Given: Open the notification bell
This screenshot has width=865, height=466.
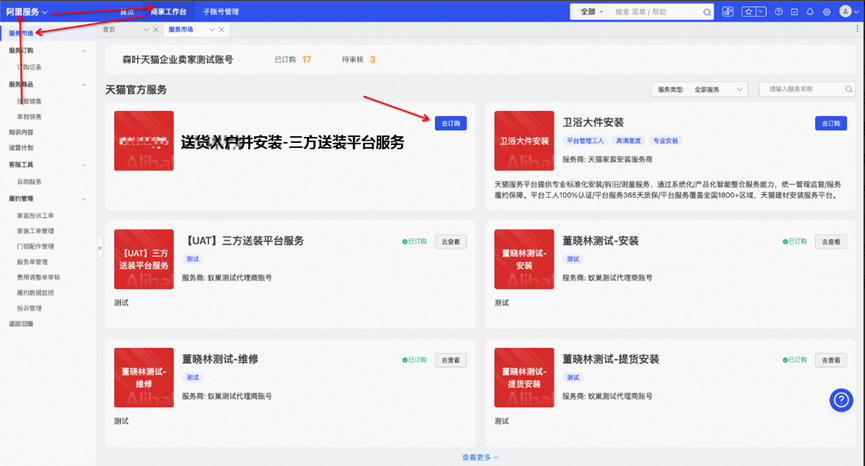Looking at the screenshot, I should (x=810, y=12).
